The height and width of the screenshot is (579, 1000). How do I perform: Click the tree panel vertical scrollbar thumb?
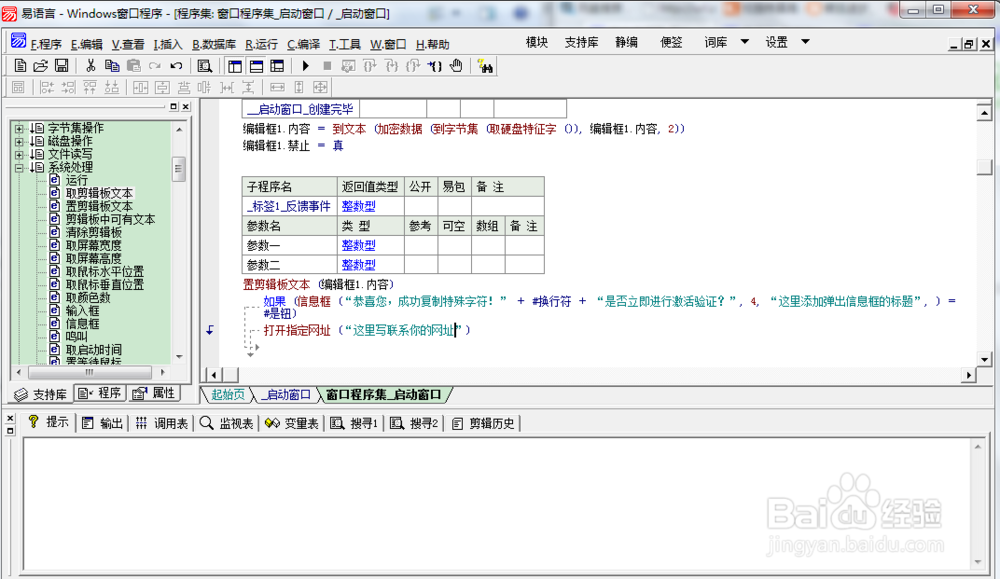[179, 169]
